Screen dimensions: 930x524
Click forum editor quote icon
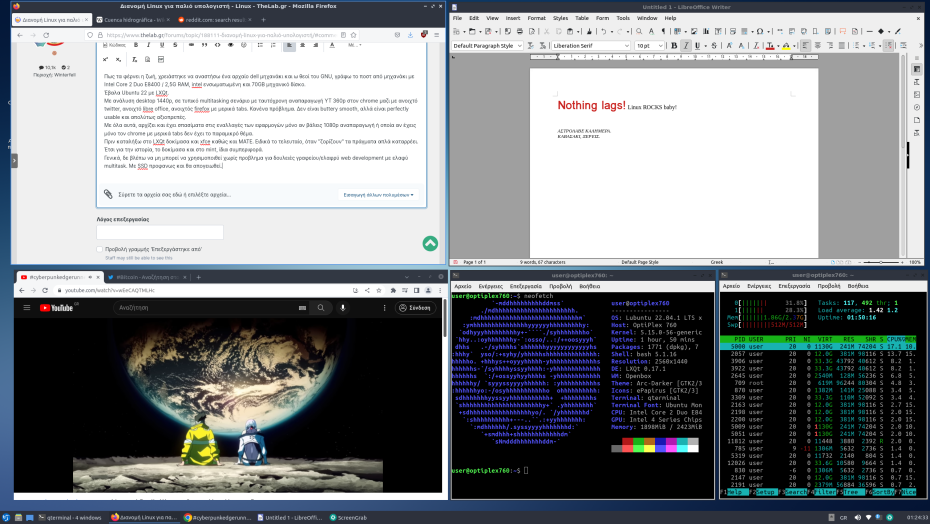(204, 45)
